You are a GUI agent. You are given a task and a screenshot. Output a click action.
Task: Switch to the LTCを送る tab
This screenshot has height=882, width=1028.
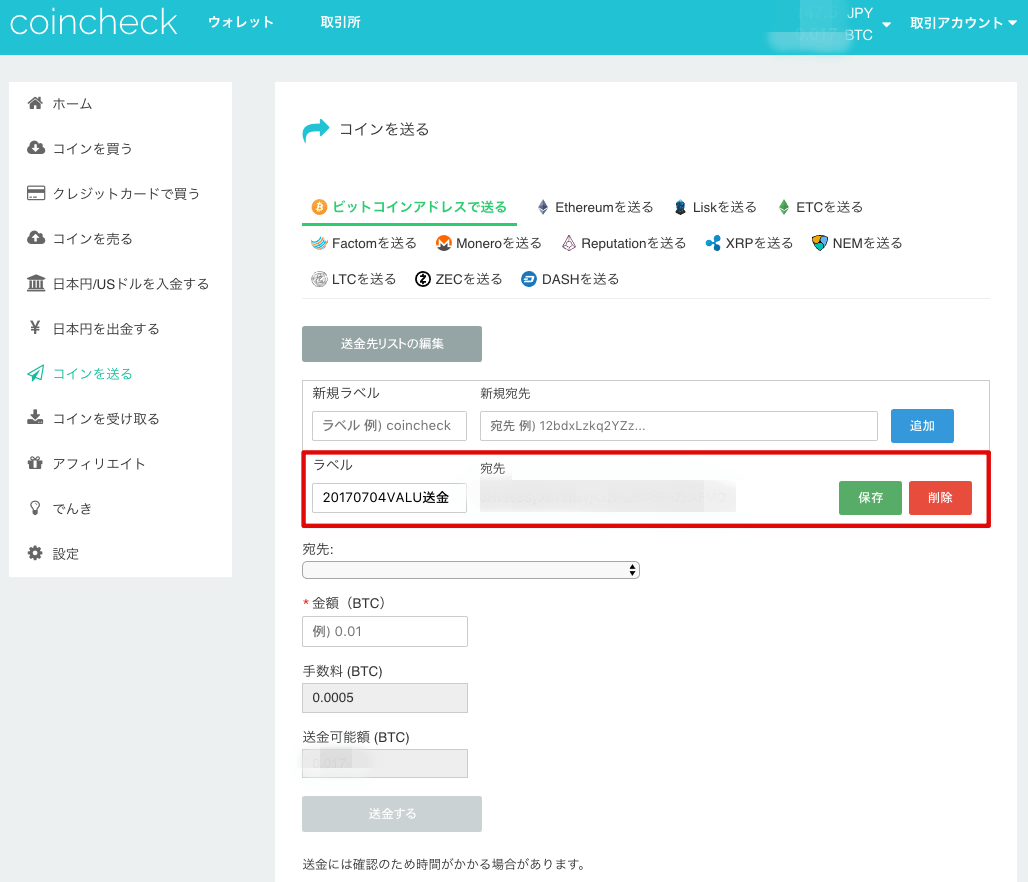pos(353,279)
